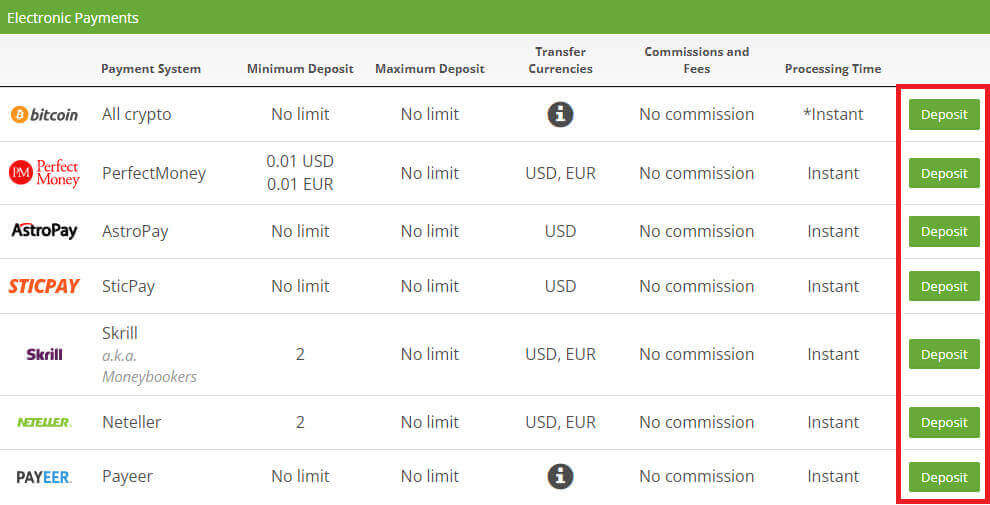This screenshot has width=990, height=505.
Task: Click the Perfect Money logo
Action: tap(44, 173)
